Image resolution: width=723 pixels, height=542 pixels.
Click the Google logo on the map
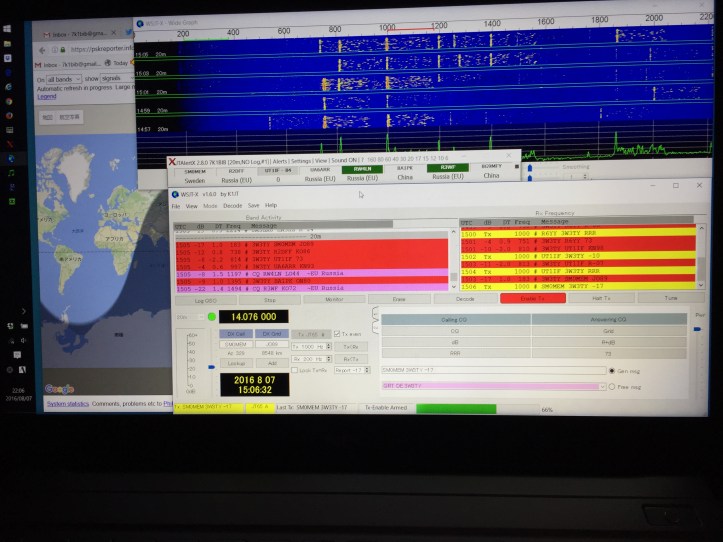[58, 389]
